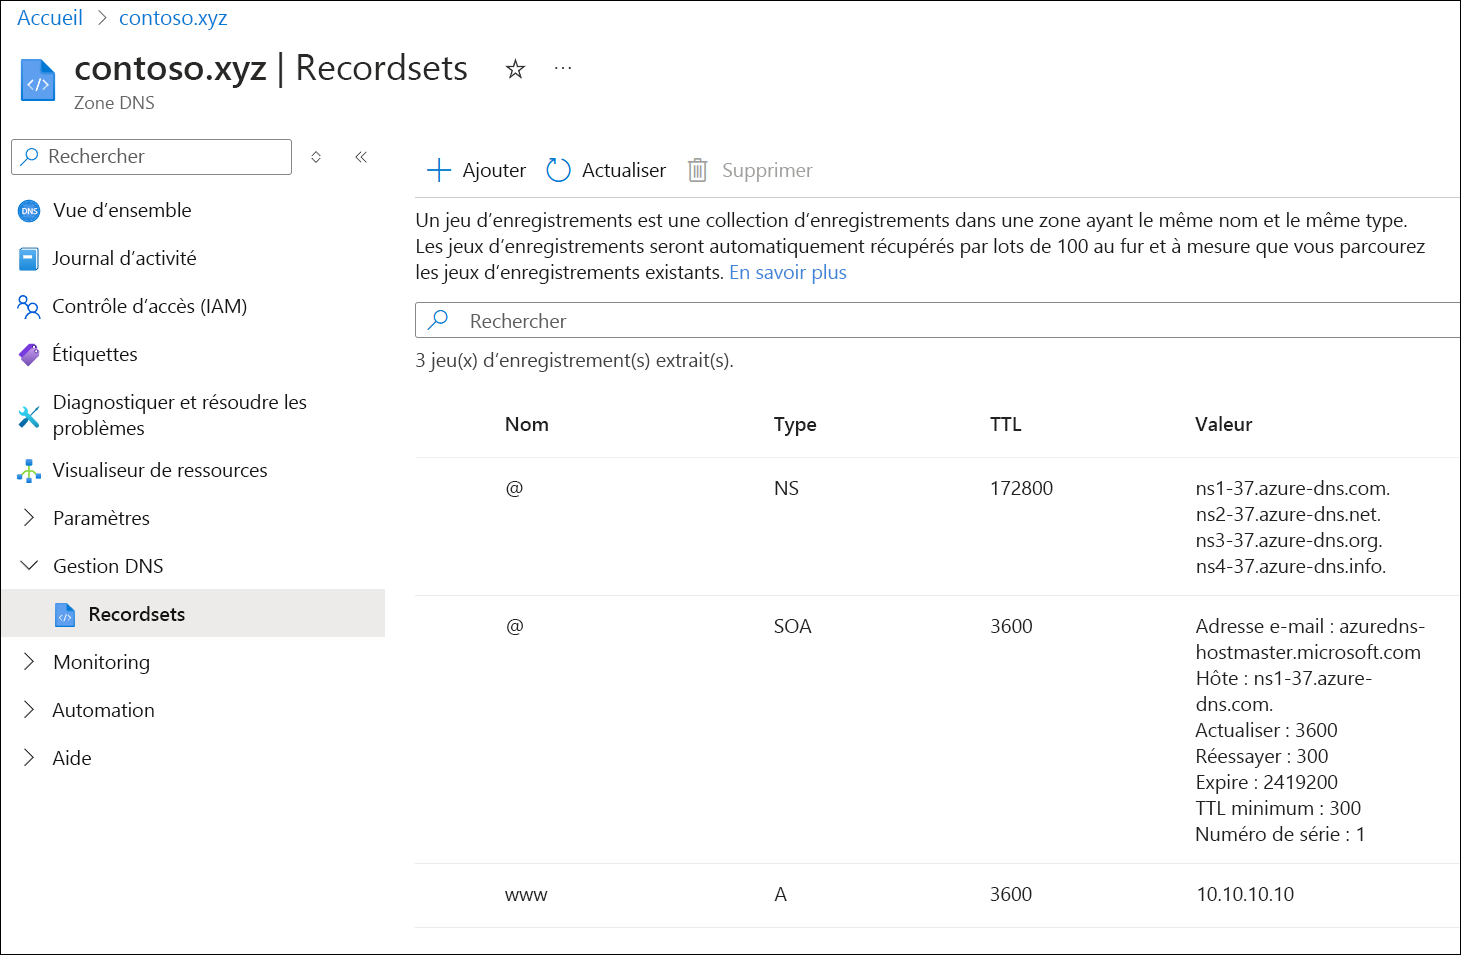Open Vue d'ensemble DNS icon
This screenshot has width=1461, height=955.
tap(29, 210)
